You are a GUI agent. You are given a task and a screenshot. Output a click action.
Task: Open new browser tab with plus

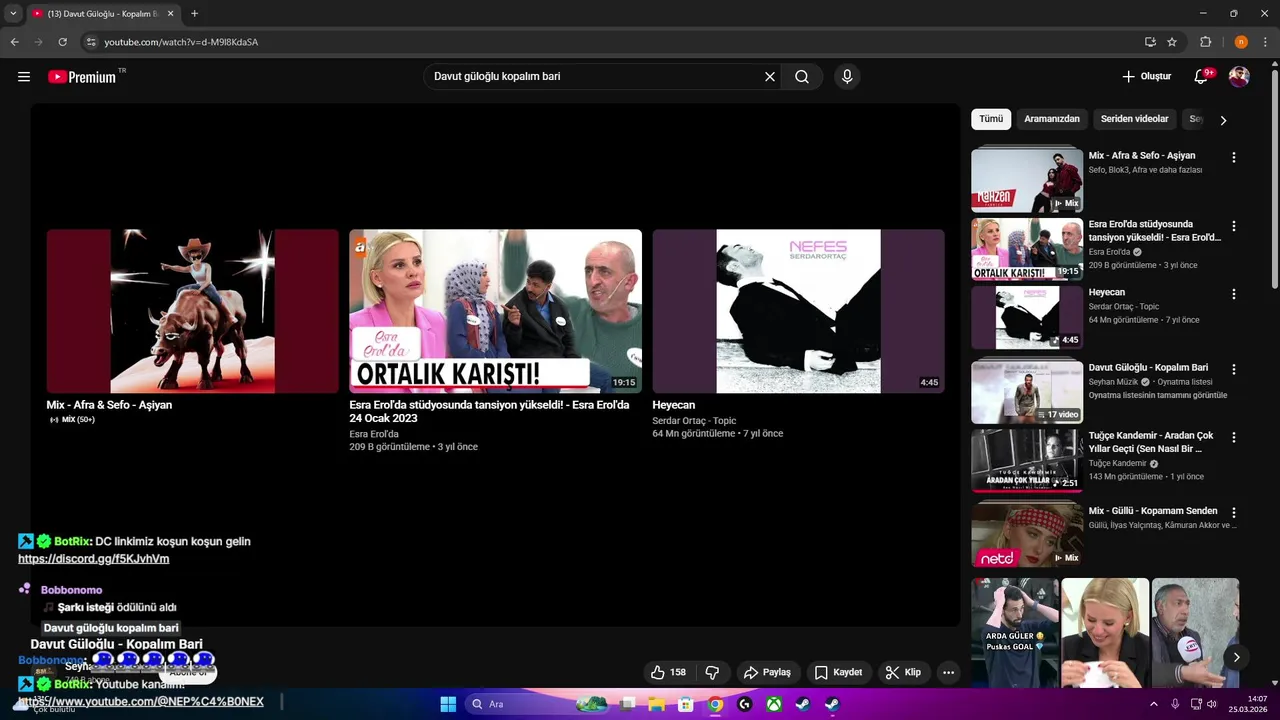click(194, 14)
